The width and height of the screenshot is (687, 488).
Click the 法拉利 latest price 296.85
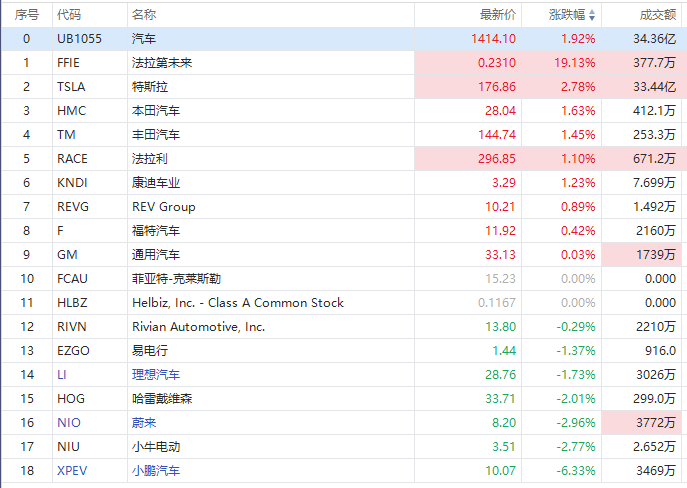click(495, 158)
